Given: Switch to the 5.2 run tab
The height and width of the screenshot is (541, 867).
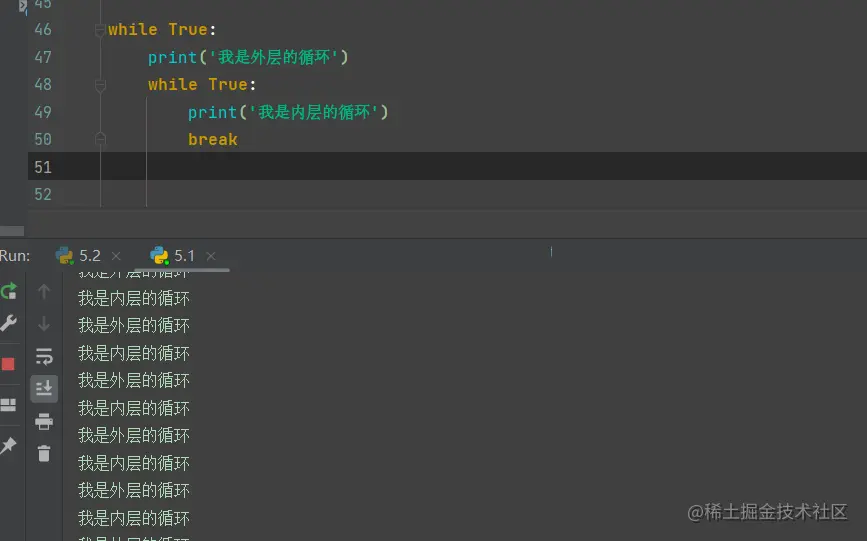Looking at the screenshot, I should pos(79,256).
